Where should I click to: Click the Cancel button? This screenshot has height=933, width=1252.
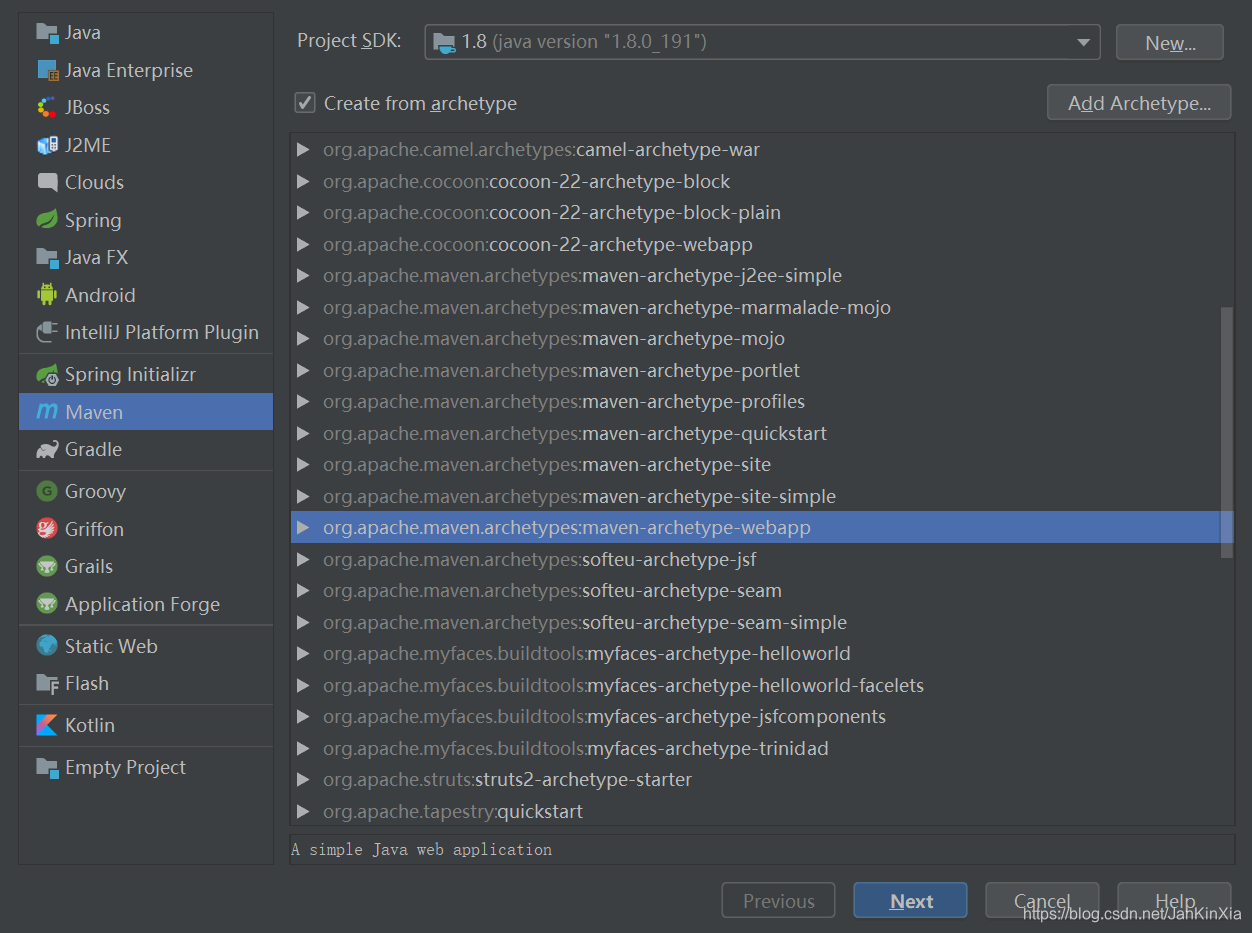(x=1042, y=900)
